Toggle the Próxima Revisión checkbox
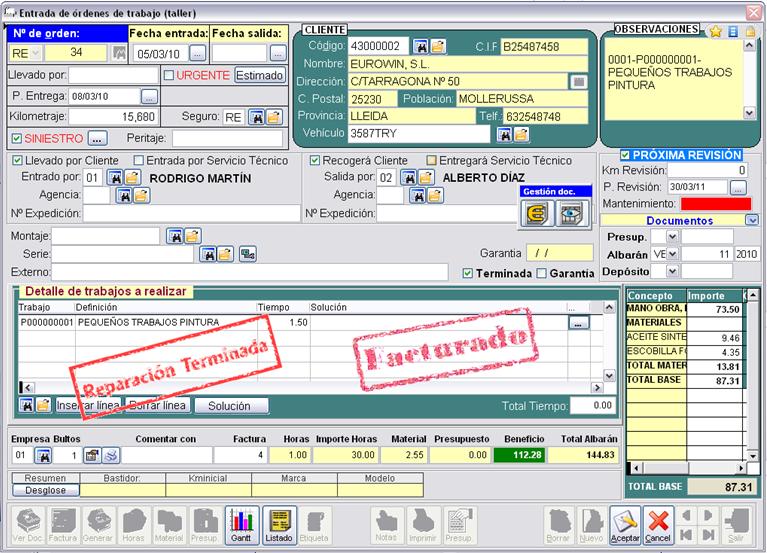 click(x=625, y=155)
